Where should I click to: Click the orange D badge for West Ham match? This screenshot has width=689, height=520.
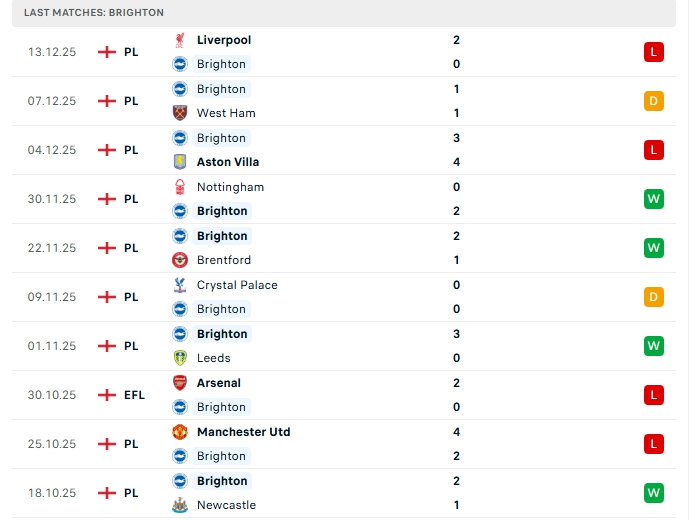point(654,101)
